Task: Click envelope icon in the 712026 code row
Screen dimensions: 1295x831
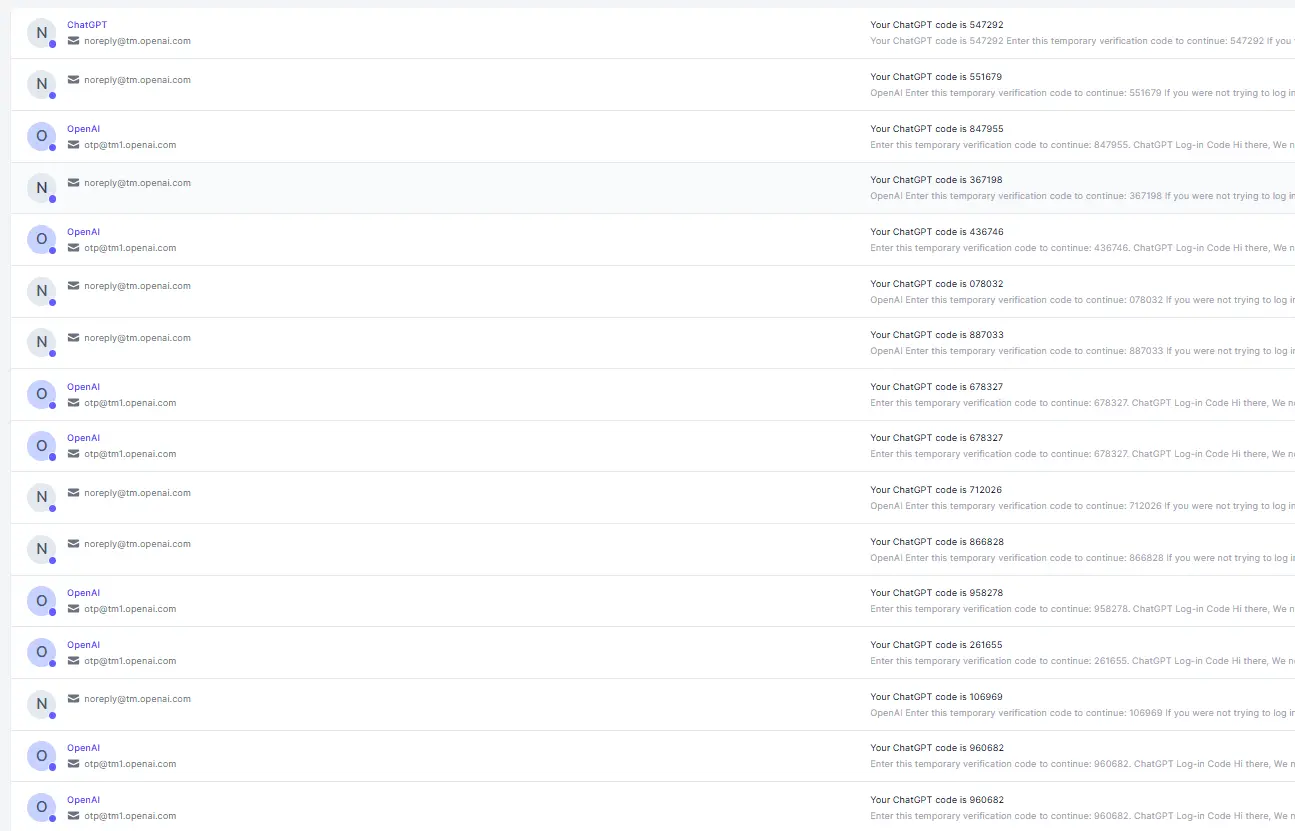Action: click(73, 493)
